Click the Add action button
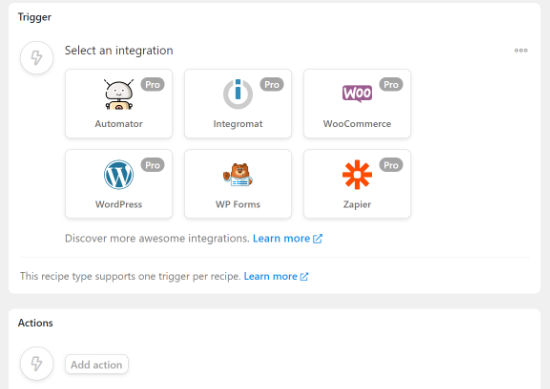Image resolution: width=550 pixels, height=389 pixels. pyautogui.click(x=96, y=364)
